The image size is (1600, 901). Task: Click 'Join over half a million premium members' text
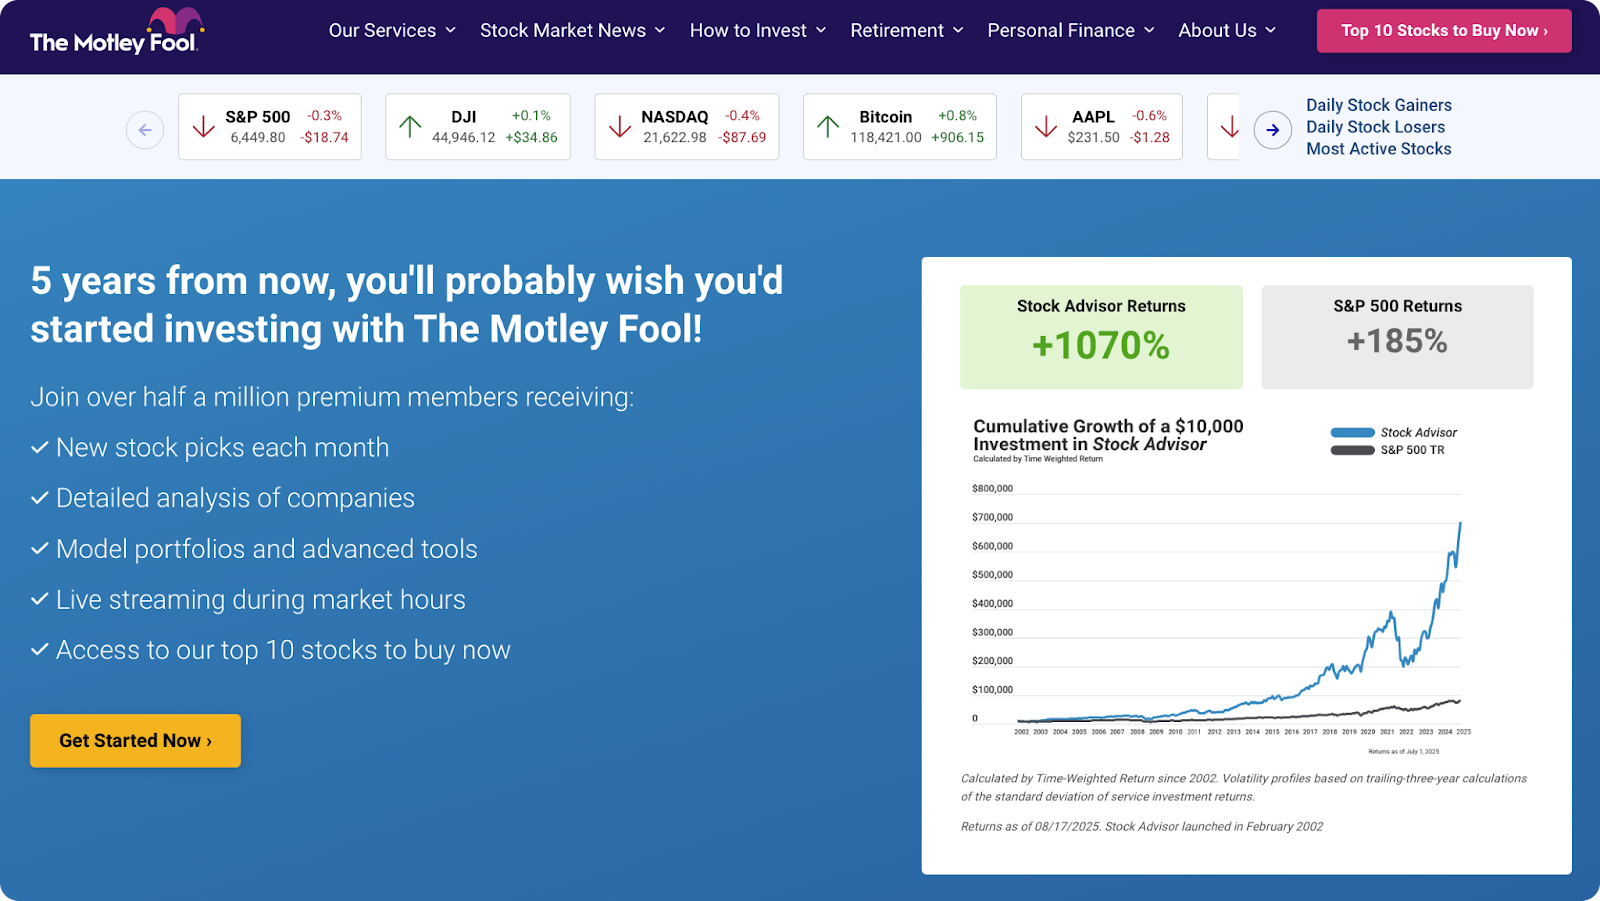click(332, 397)
